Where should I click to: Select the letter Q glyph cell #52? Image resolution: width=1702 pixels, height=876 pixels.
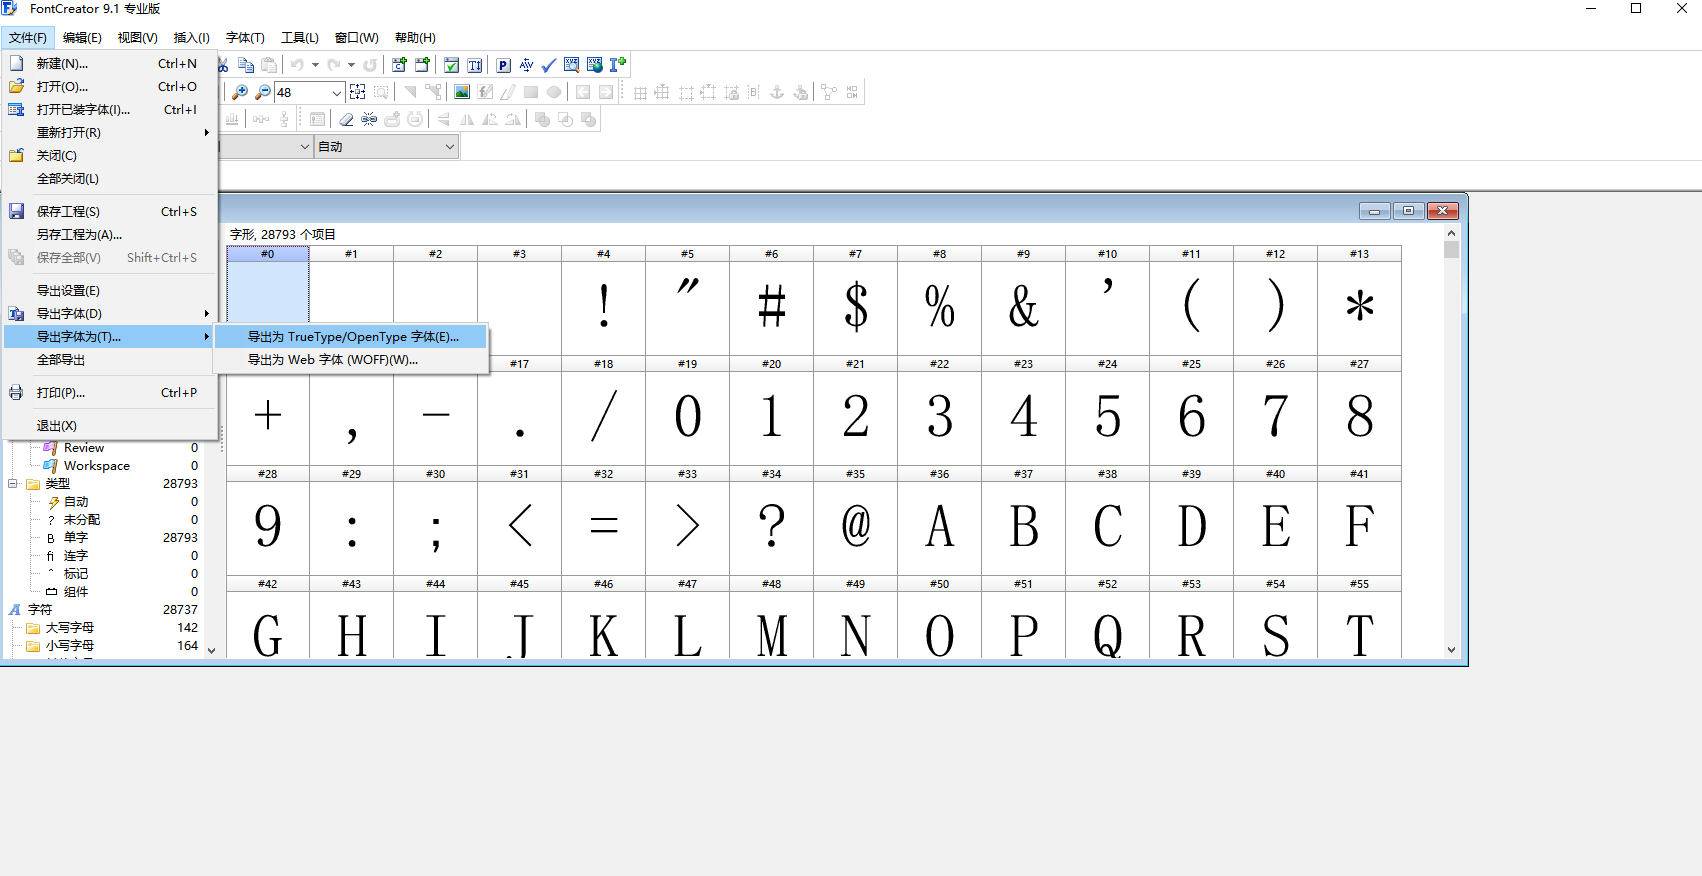click(1108, 618)
